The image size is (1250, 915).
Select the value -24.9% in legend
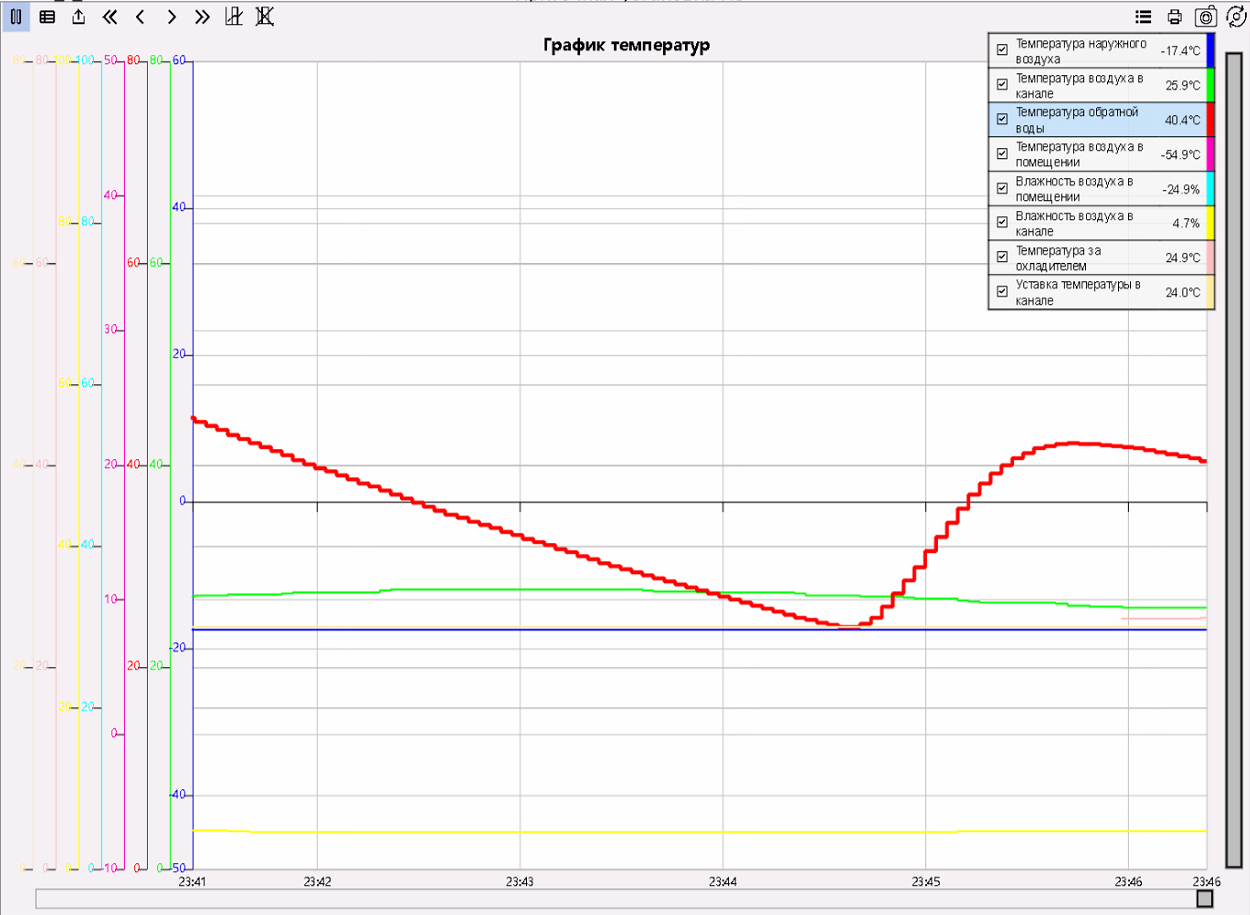pos(1181,189)
